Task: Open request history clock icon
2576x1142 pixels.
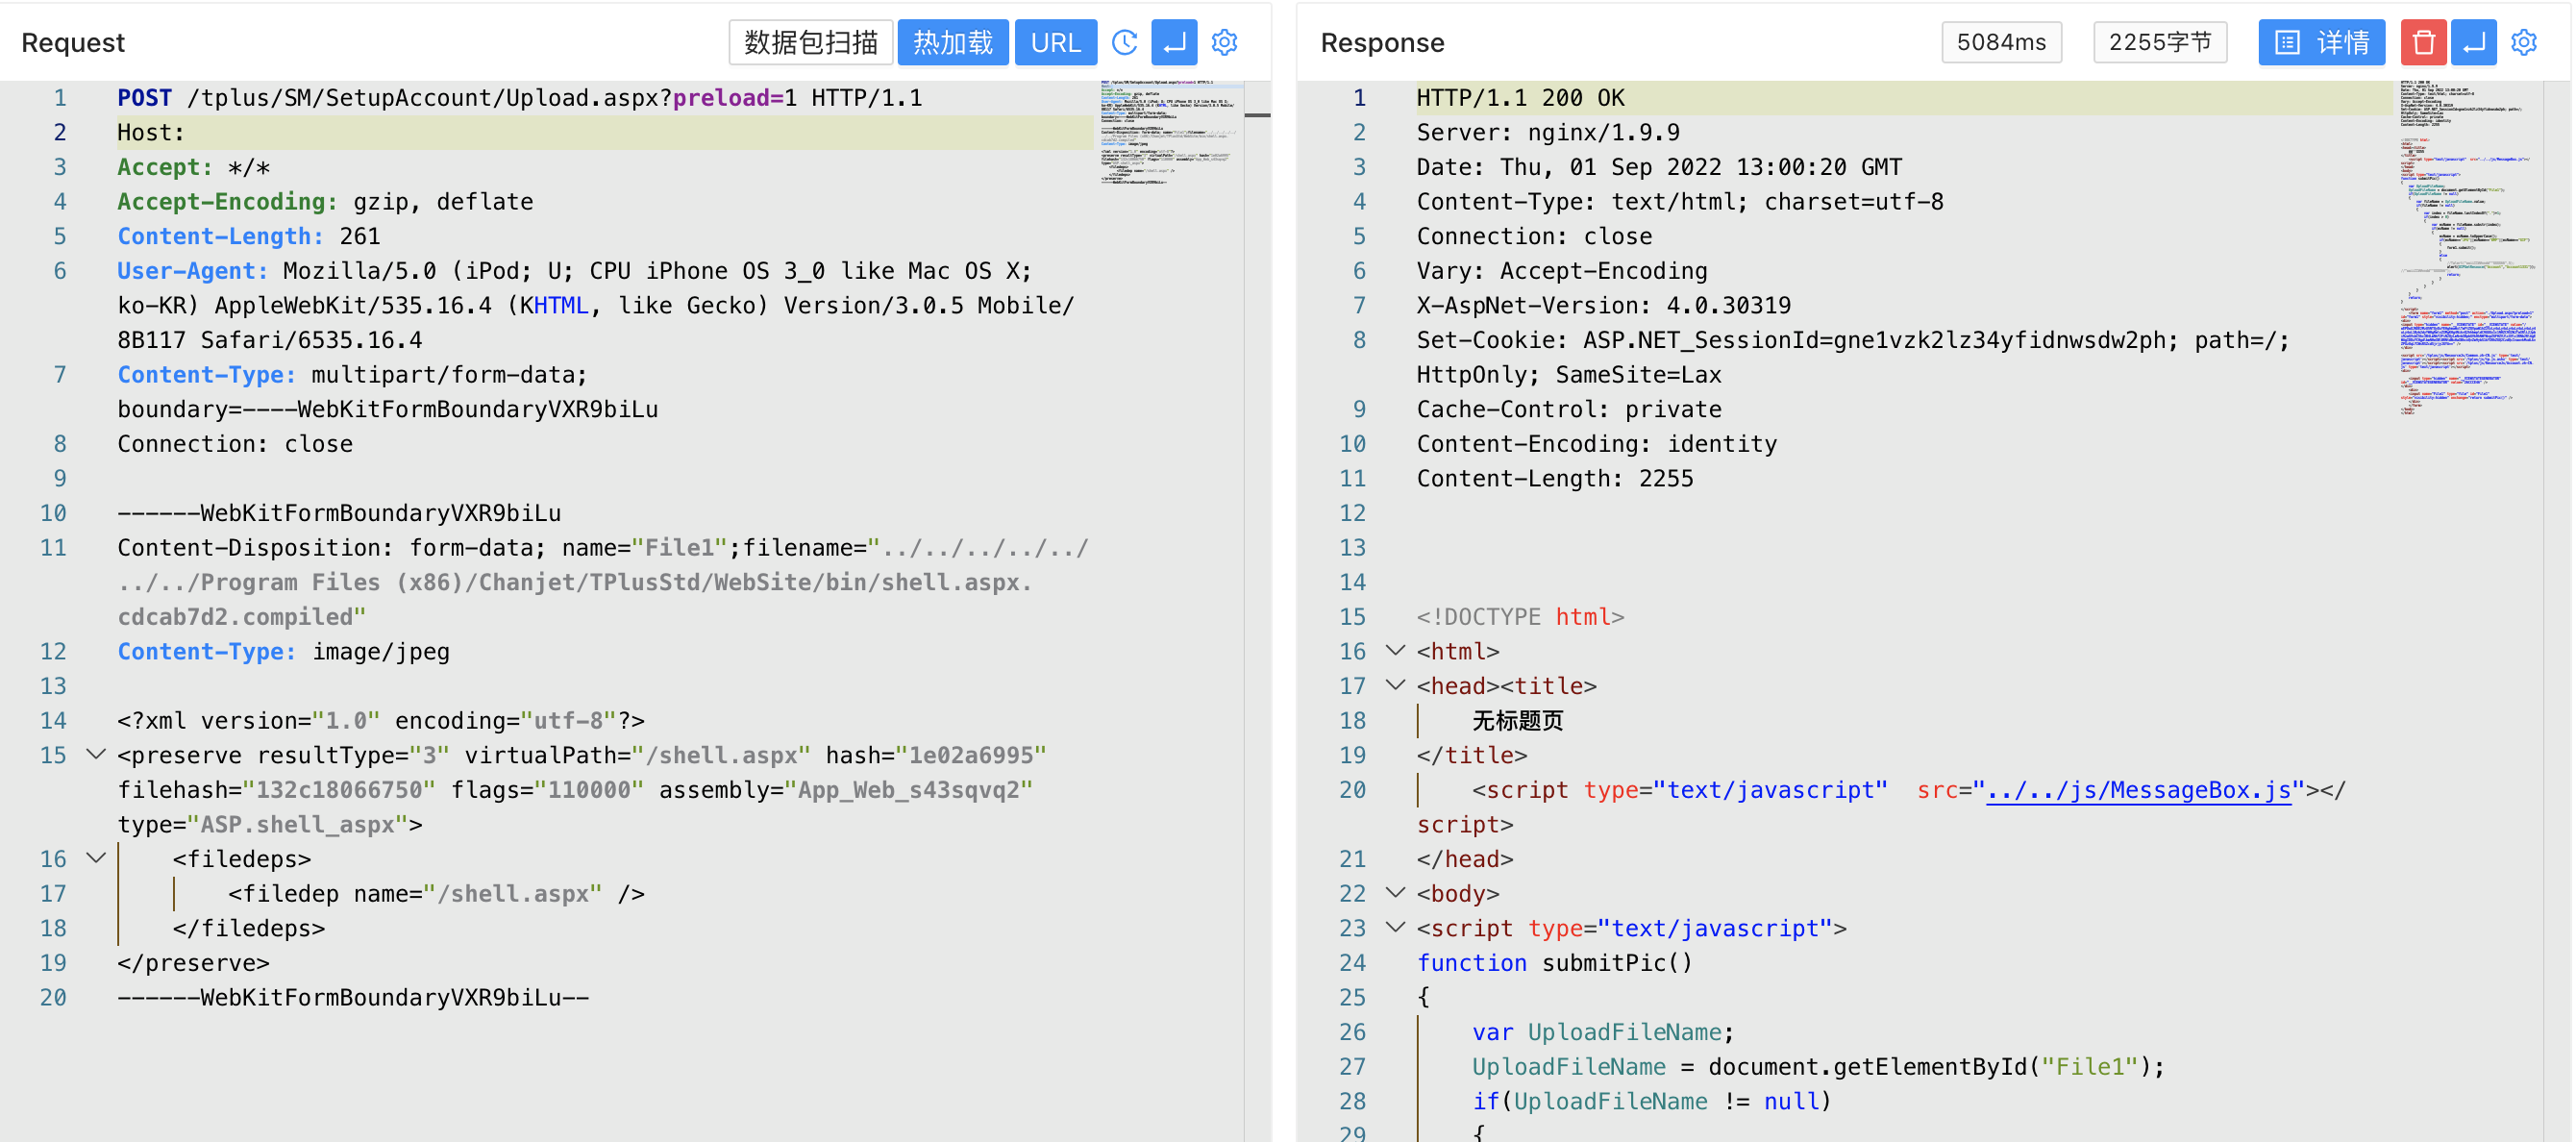Action: point(1124,42)
